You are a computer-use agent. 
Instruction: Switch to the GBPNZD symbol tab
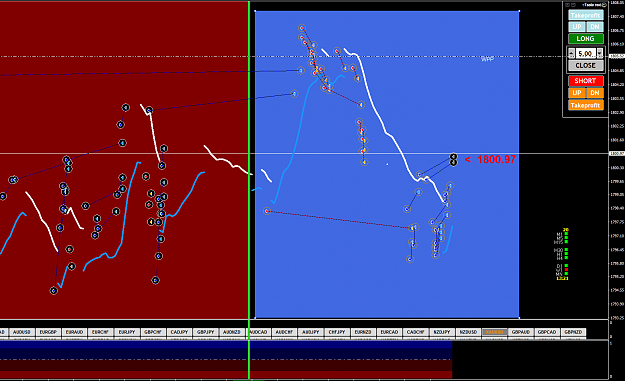point(573,332)
